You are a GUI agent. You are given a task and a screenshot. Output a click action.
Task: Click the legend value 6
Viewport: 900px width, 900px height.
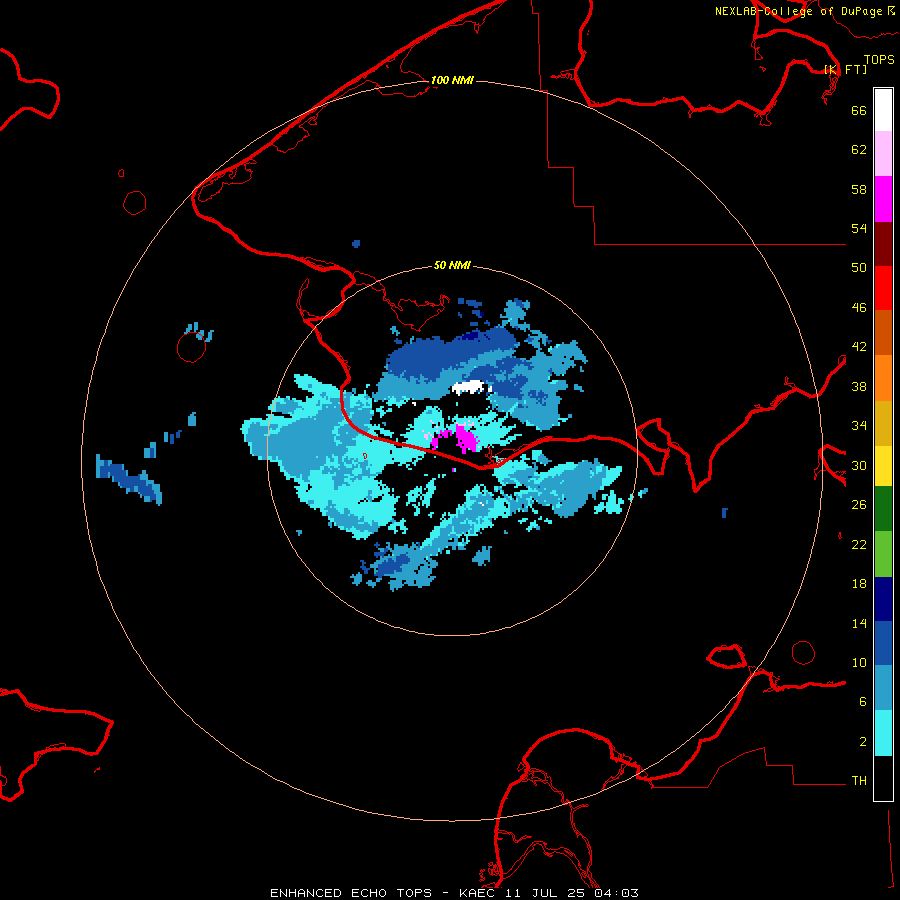862,702
